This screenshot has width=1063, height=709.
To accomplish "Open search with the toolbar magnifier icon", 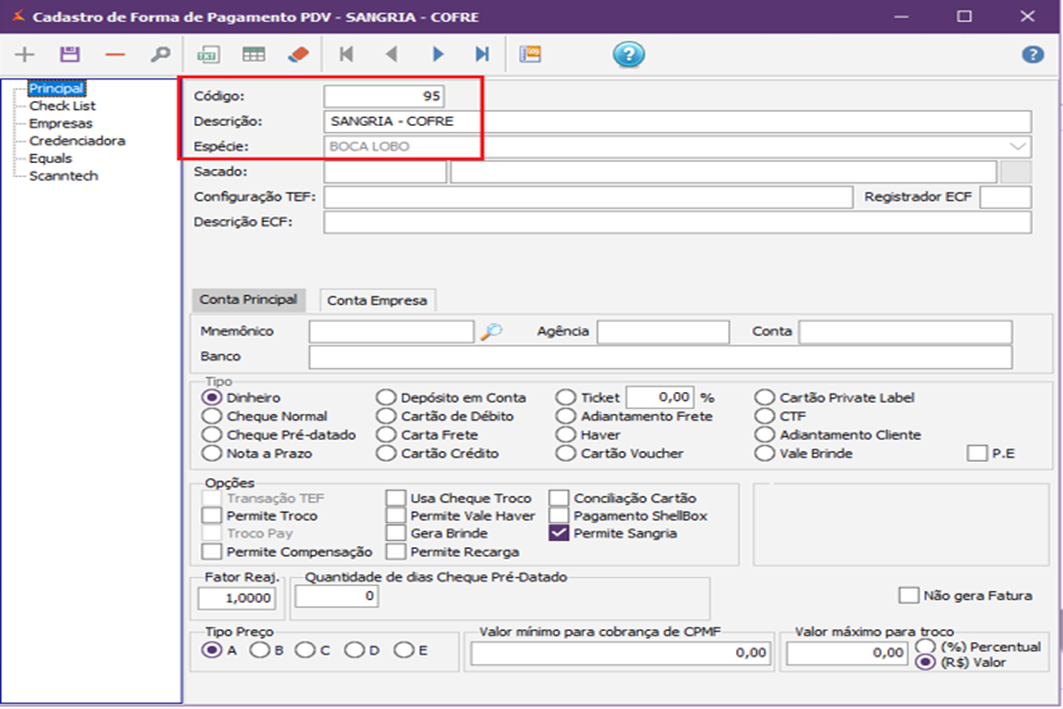I will pyautogui.click(x=160, y=54).
